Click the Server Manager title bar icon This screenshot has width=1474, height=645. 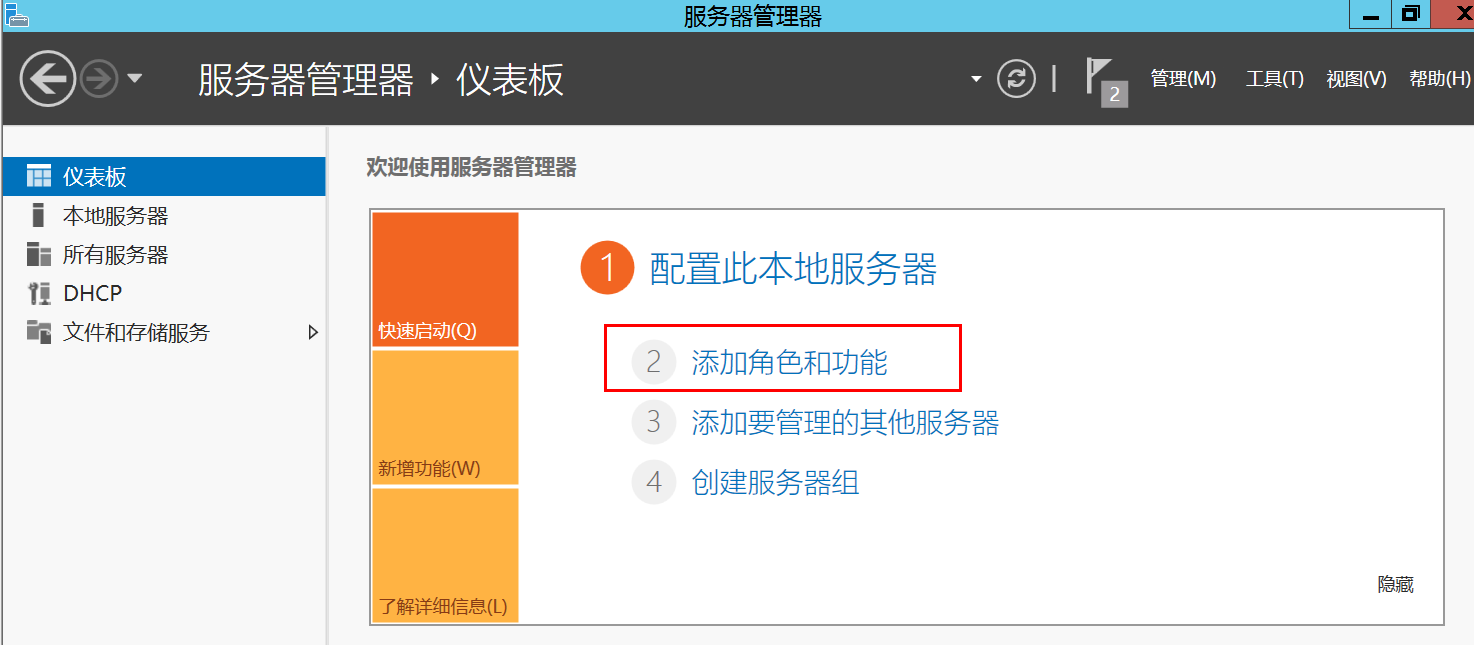point(16,14)
